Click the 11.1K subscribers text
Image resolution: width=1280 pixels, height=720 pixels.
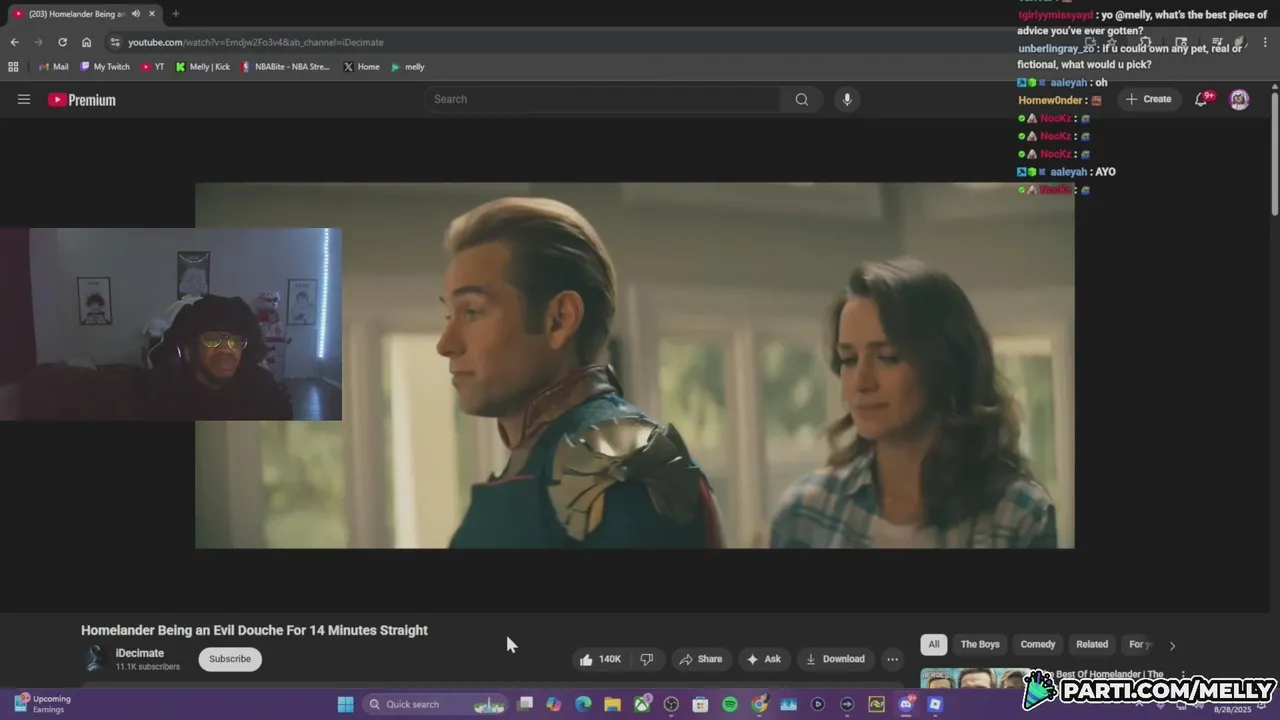click(148, 667)
